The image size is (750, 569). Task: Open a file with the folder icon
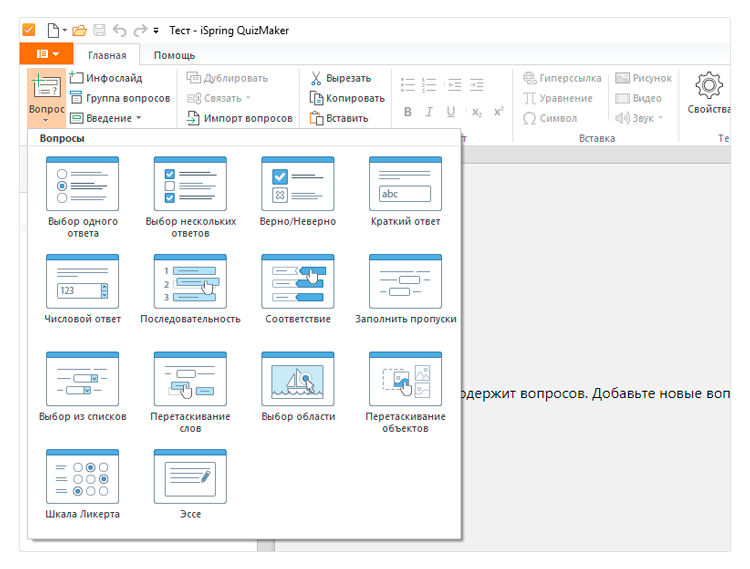(79, 31)
